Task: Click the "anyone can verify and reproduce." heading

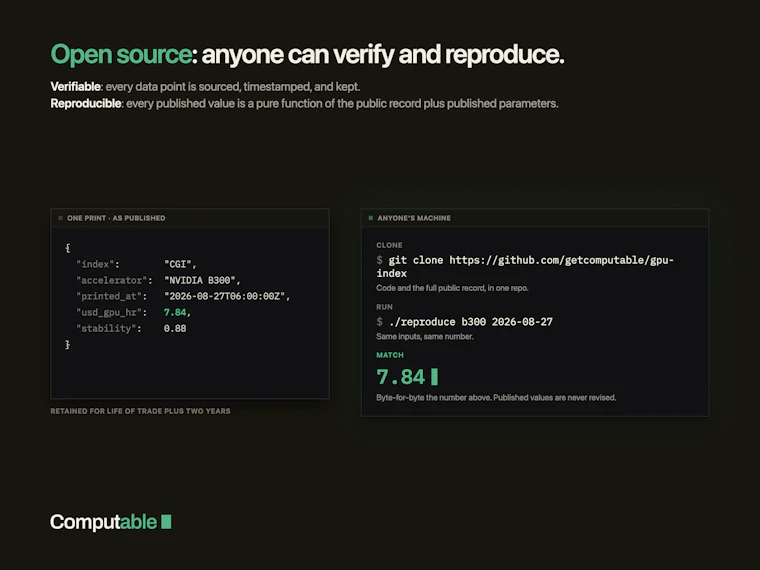Action: (x=383, y=54)
